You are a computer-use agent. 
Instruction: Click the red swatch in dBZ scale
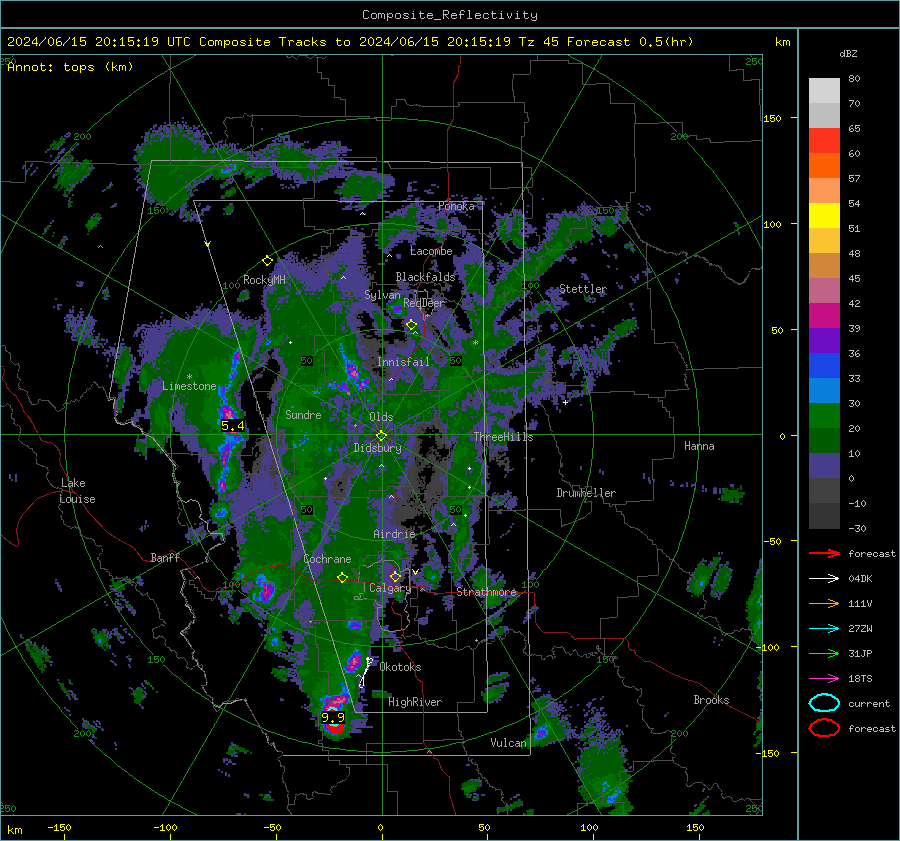[x=824, y=141]
